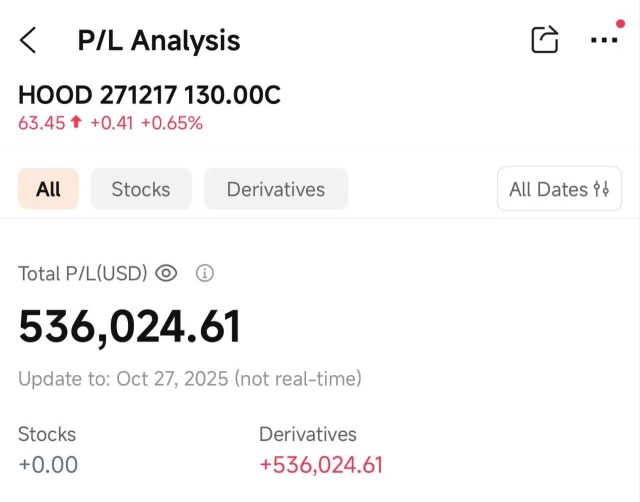Open the HOOD 271217 130.00C contract
Viewport: 640px width, 502px height.
(x=150, y=95)
